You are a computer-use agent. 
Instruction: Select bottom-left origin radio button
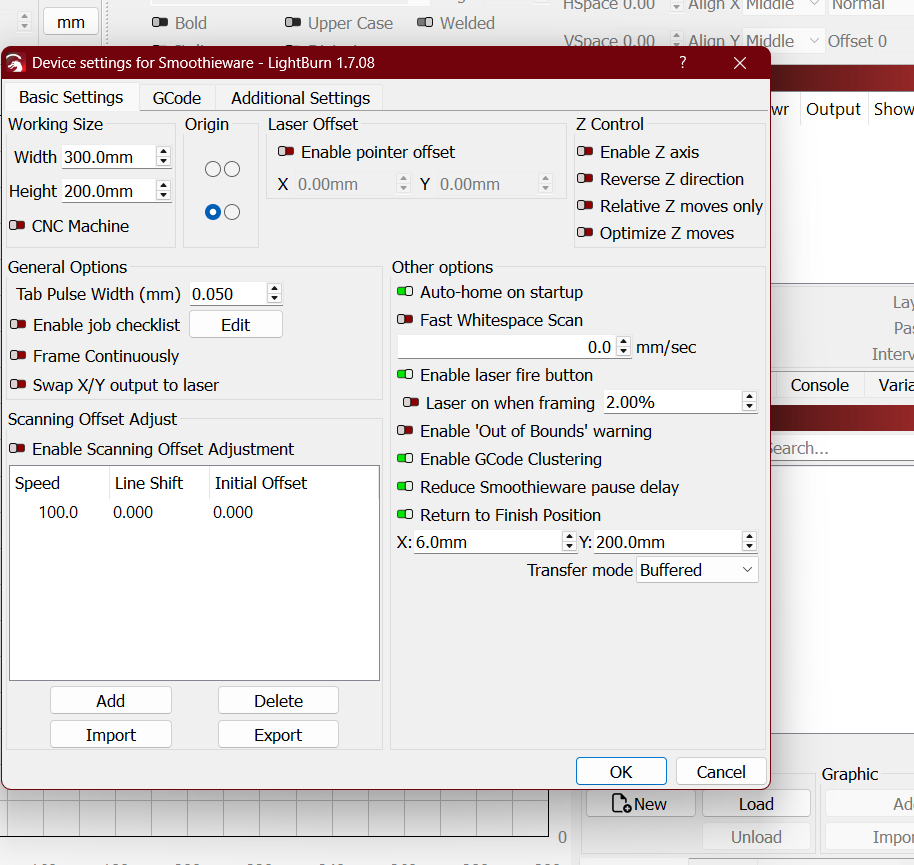pos(213,212)
